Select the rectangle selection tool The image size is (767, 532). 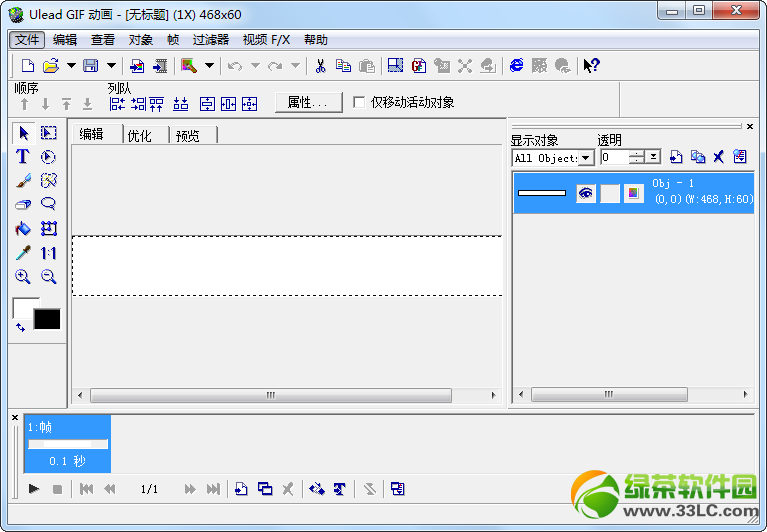(x=48, y=133)
